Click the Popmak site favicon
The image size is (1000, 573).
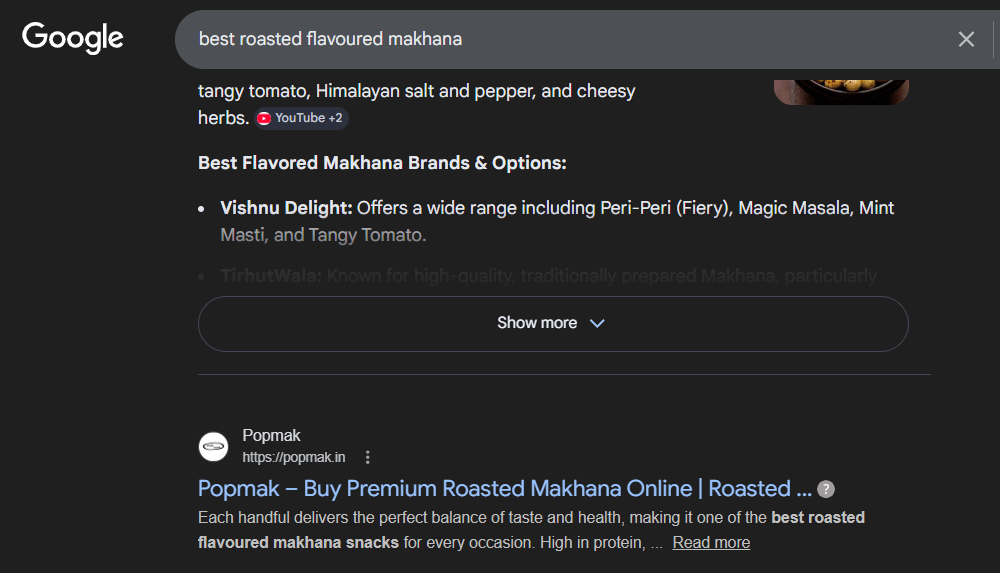coord(213,446)
